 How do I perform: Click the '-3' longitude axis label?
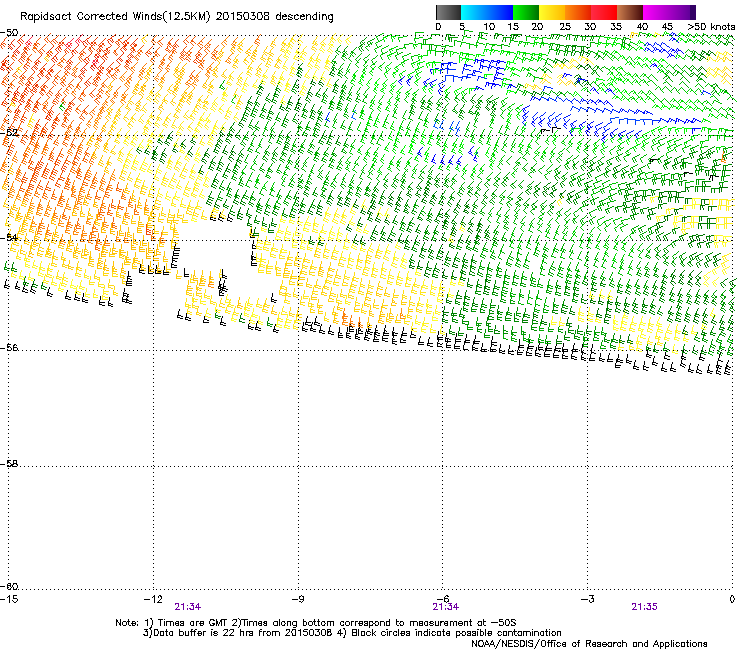click(587, 599)
